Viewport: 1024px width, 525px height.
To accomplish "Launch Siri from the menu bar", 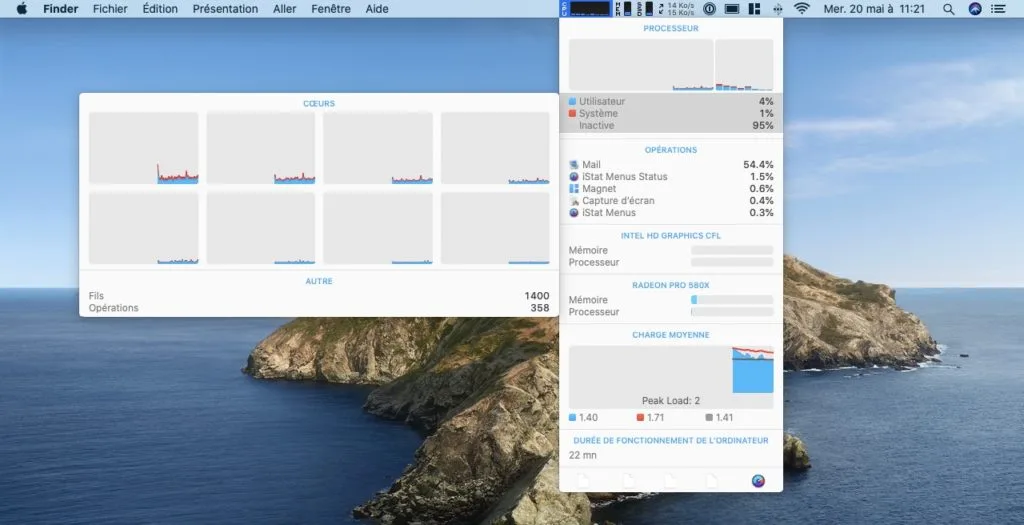I will coord(974,8).
